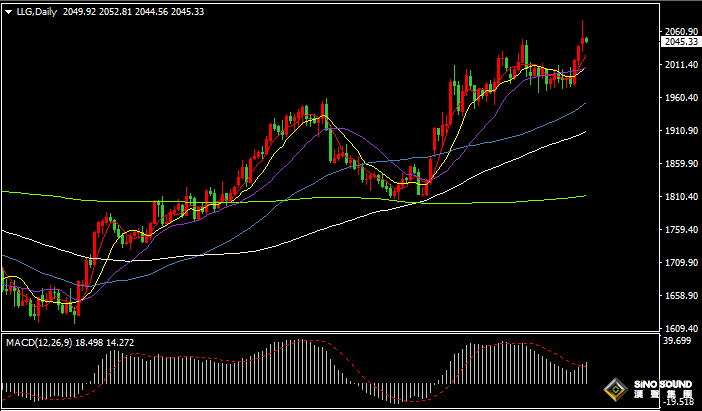The height and width of the screenshot is (411, 702).
Task: Click the 1759.40 price axis label
Action: [x=680, y=230]
